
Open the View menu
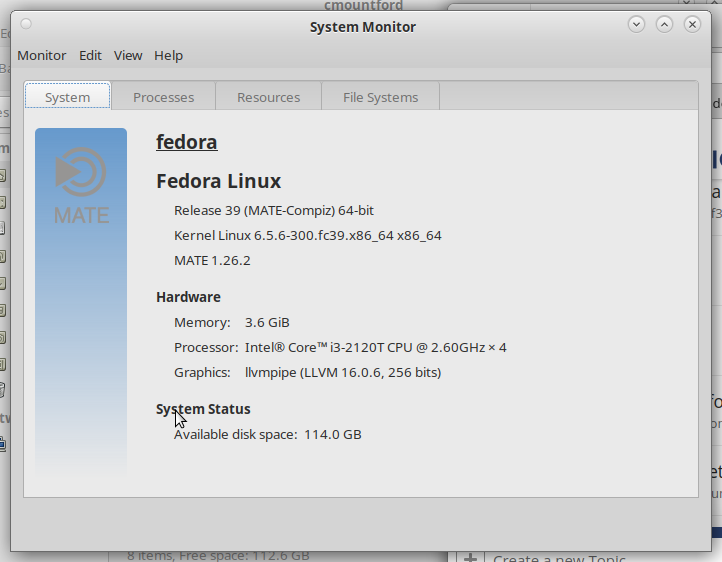pyautogui.click(x=128, y=56)
